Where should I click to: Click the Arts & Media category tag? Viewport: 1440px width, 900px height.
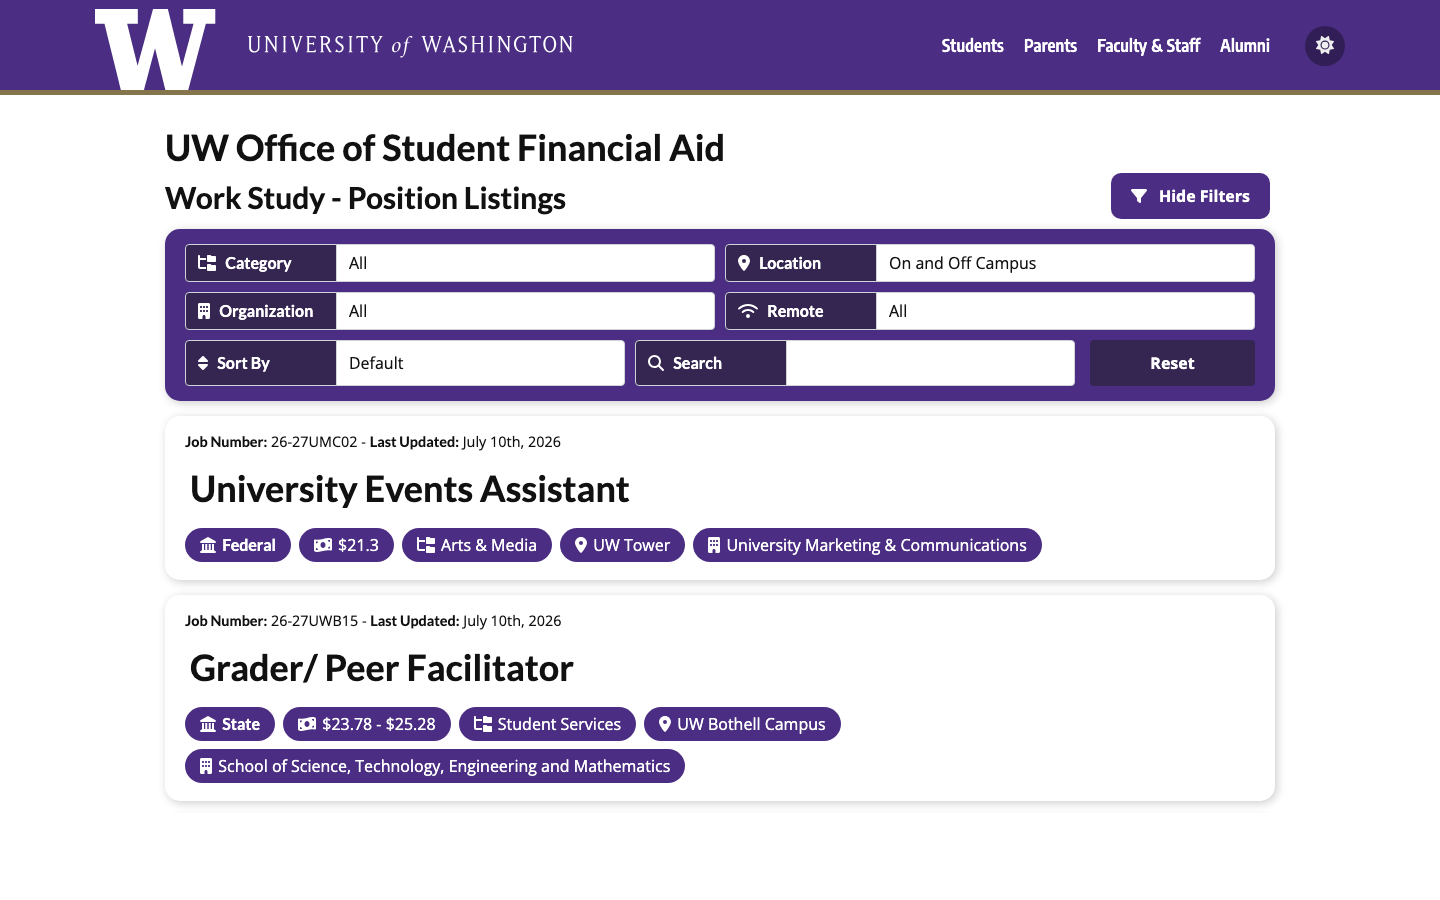click(x=477, y=545)
